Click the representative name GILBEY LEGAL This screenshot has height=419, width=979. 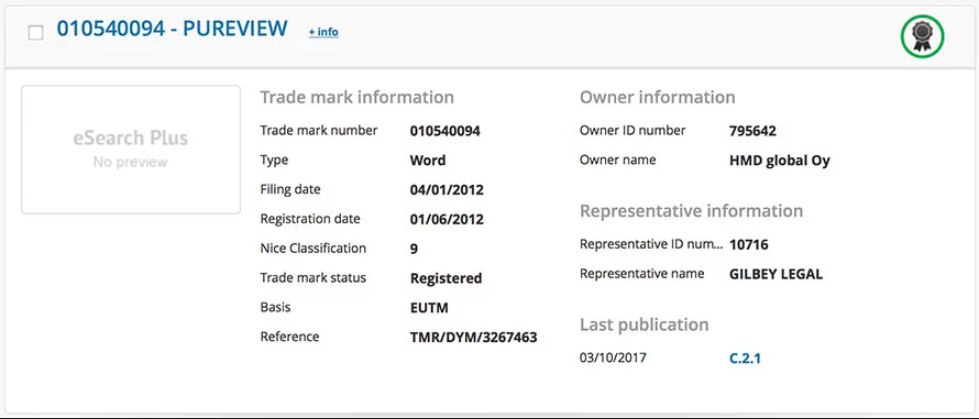[x=776, y=274]
